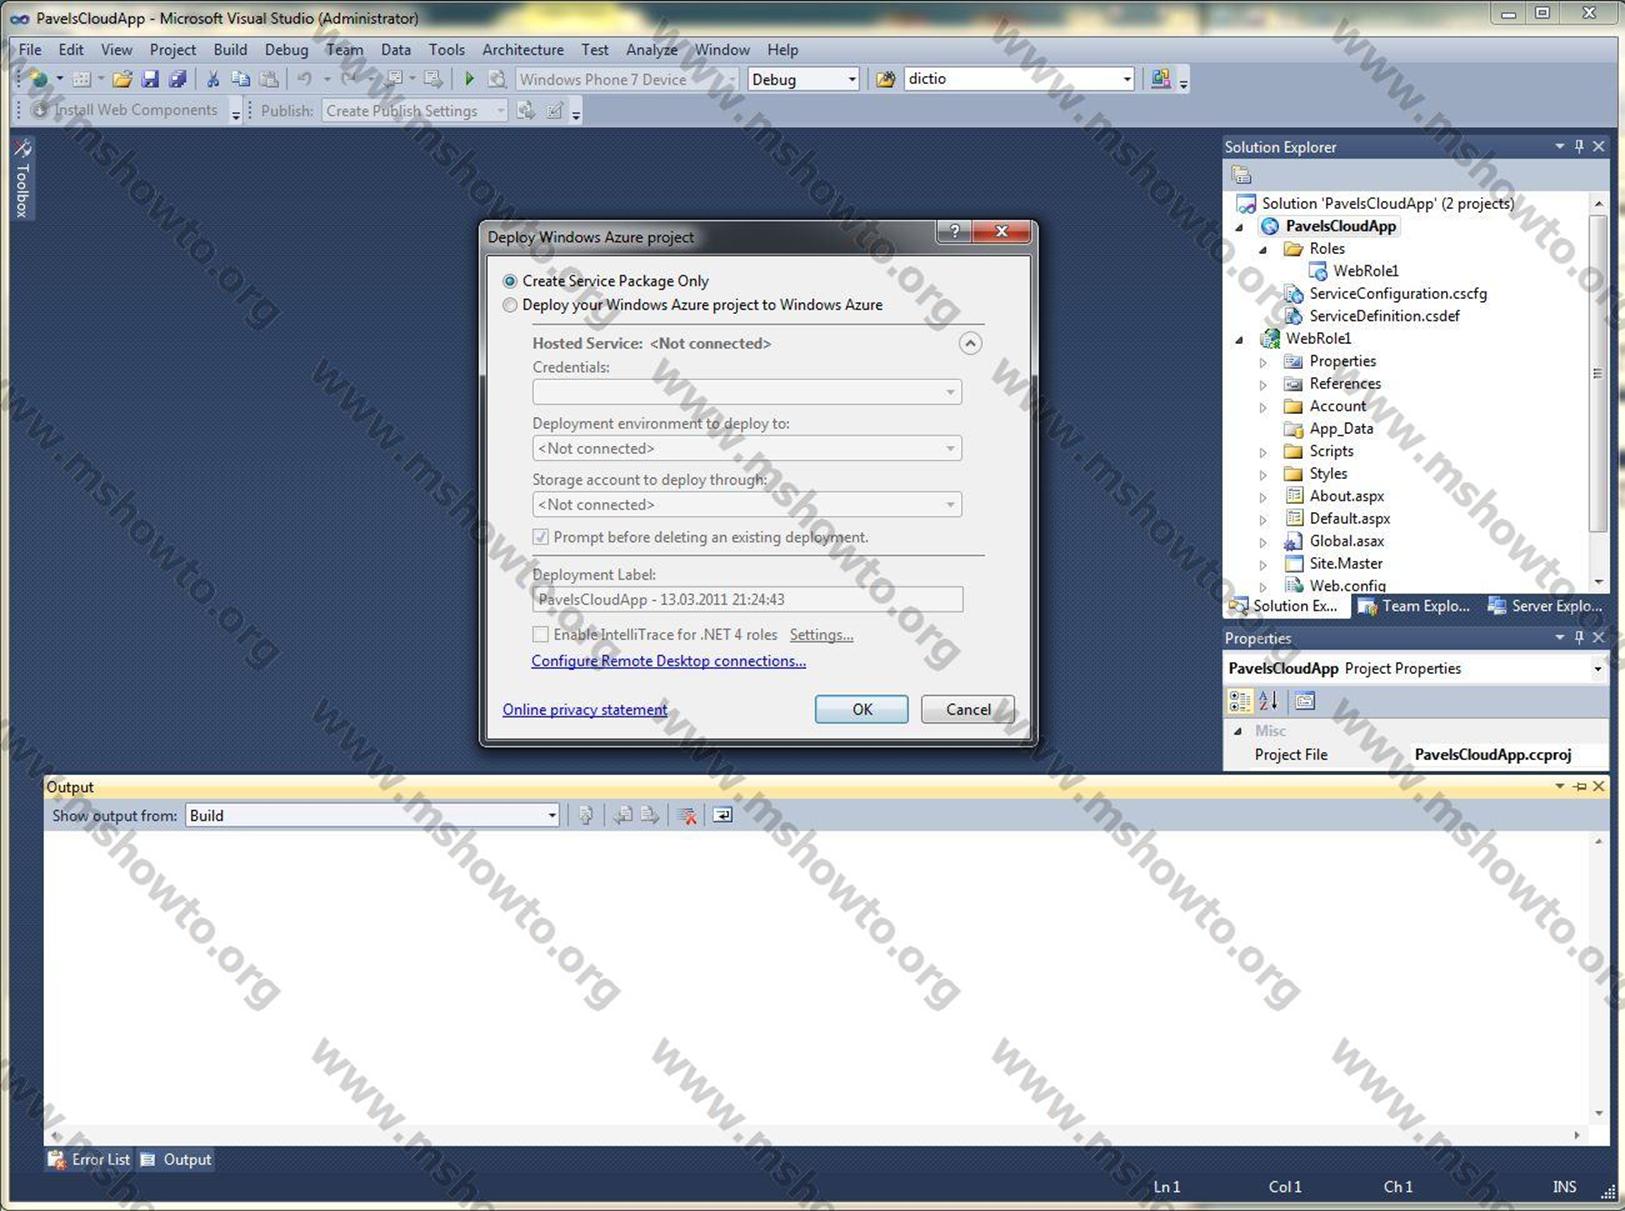1625x1211 pixels.
Task: Open the Architecture menu
Action: click(x=523, y=50)
